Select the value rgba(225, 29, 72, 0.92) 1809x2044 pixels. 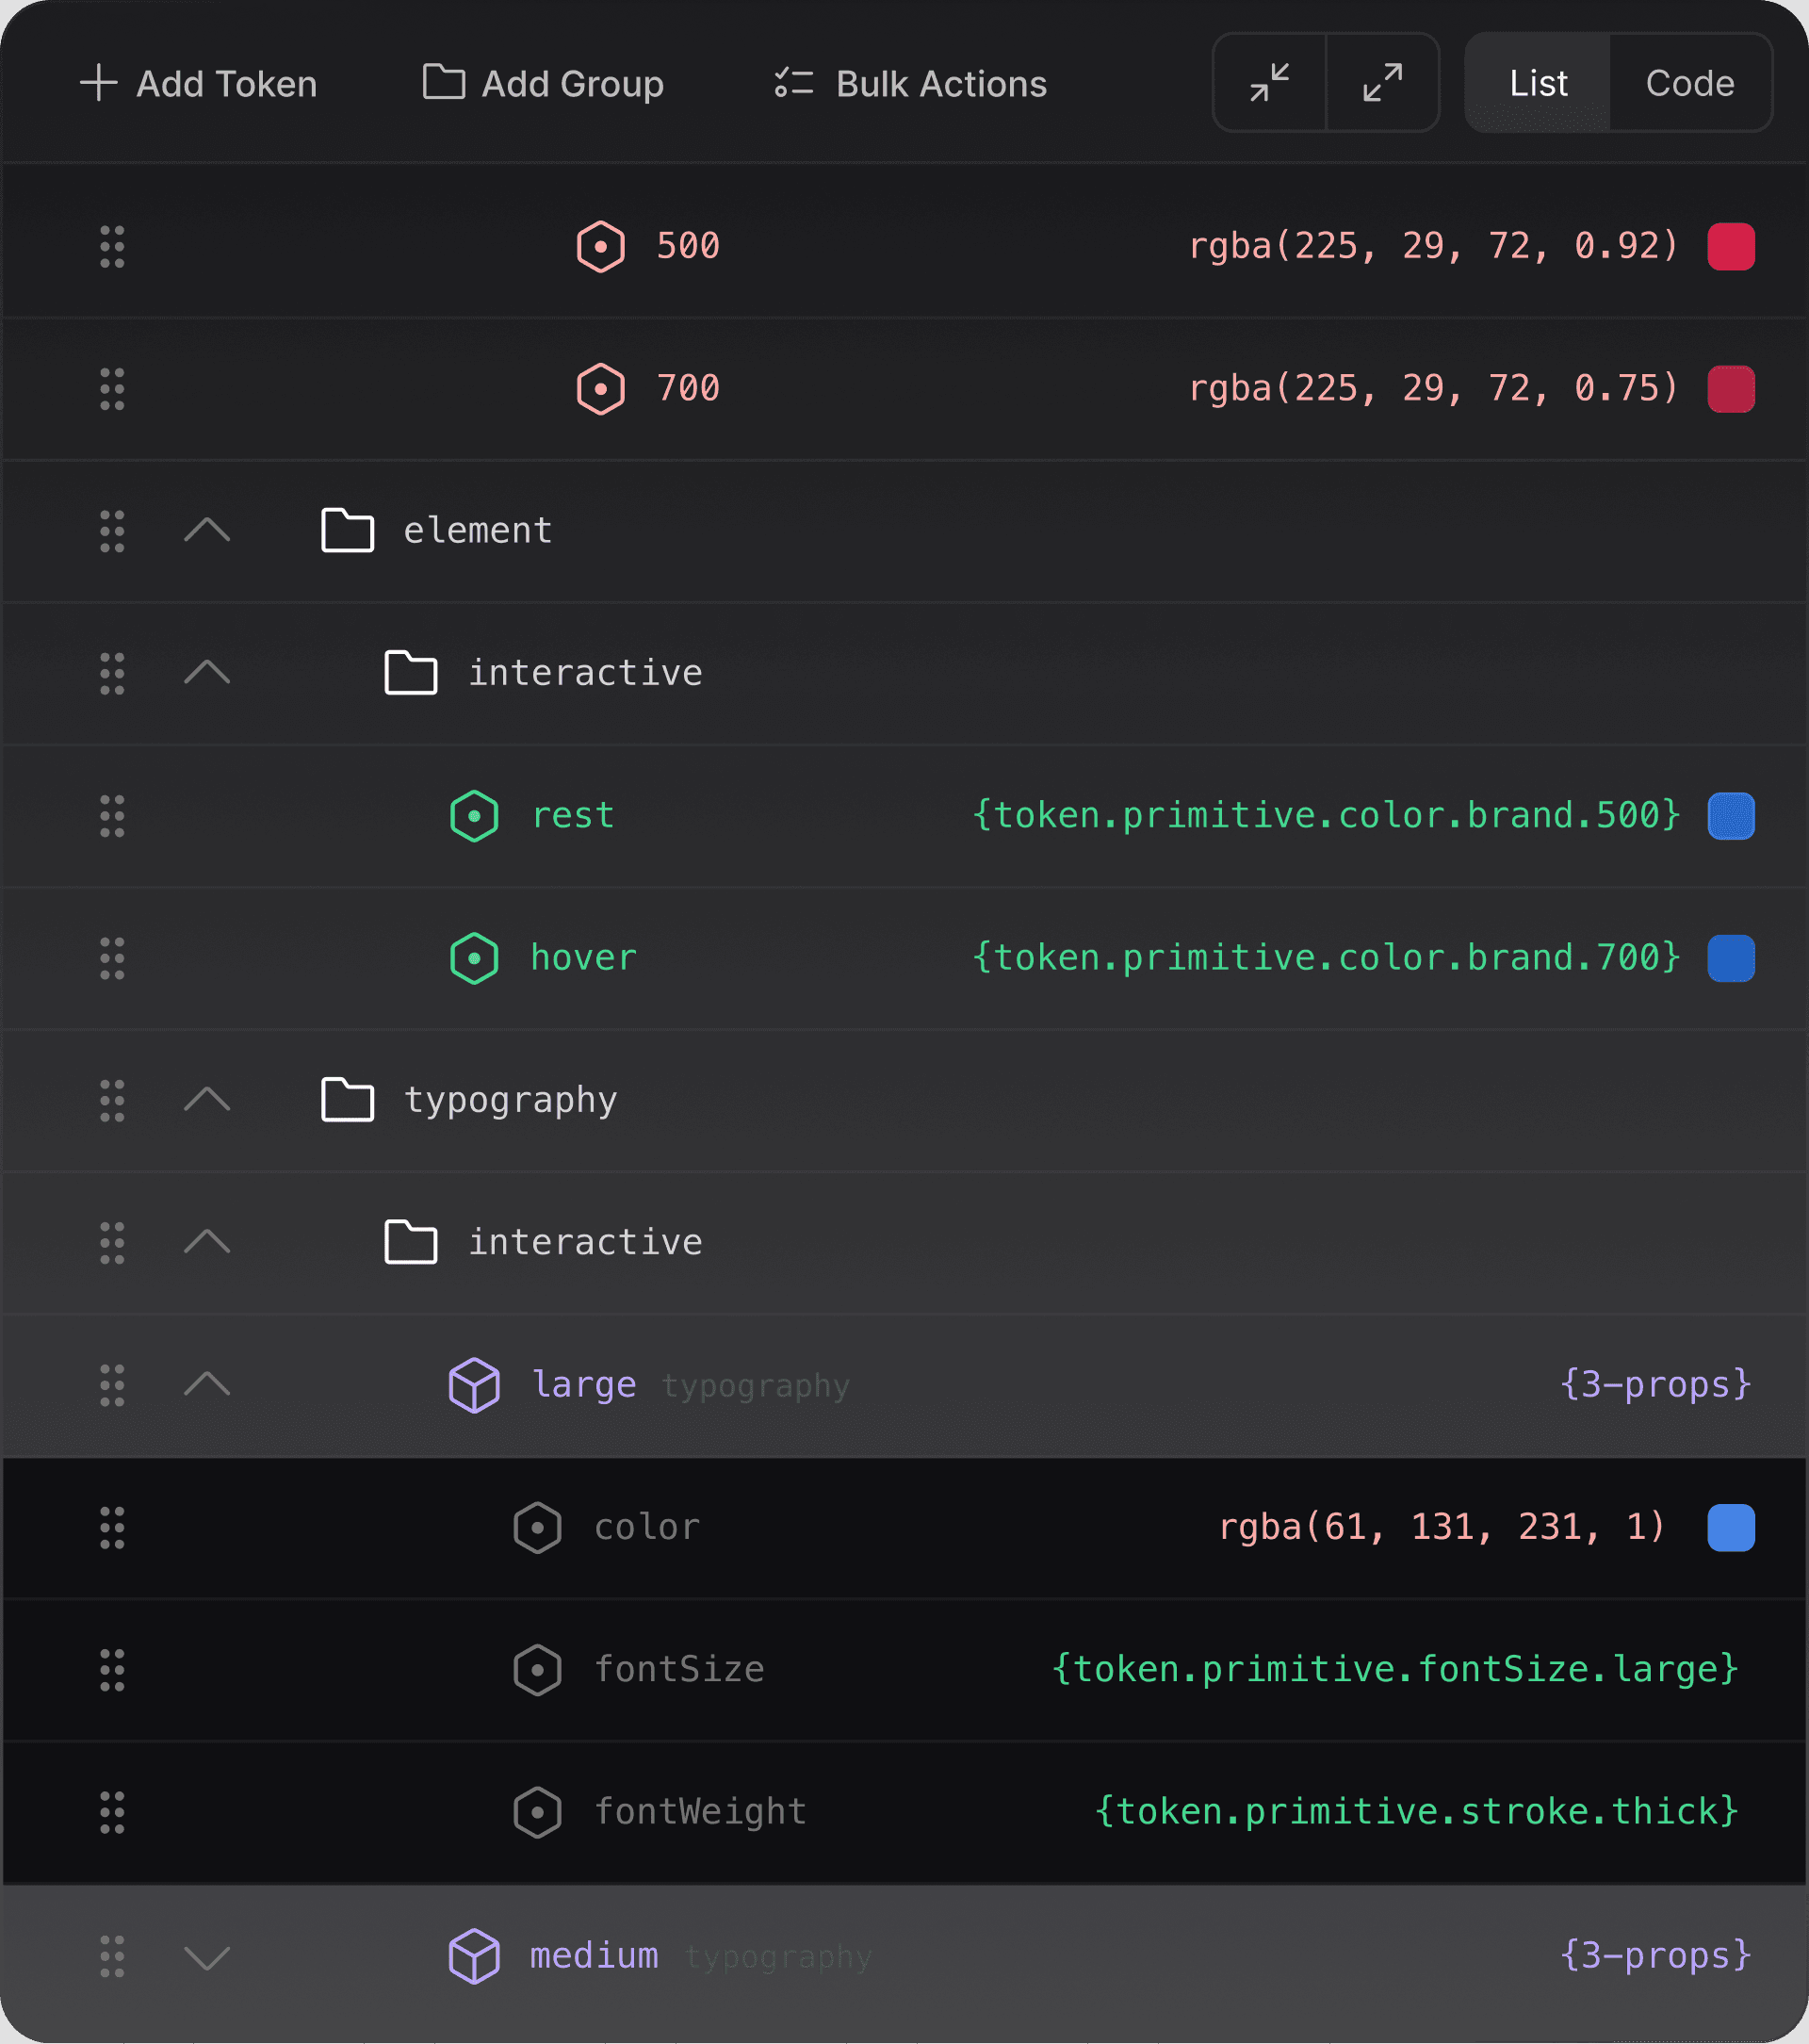tap(1434, 246)
